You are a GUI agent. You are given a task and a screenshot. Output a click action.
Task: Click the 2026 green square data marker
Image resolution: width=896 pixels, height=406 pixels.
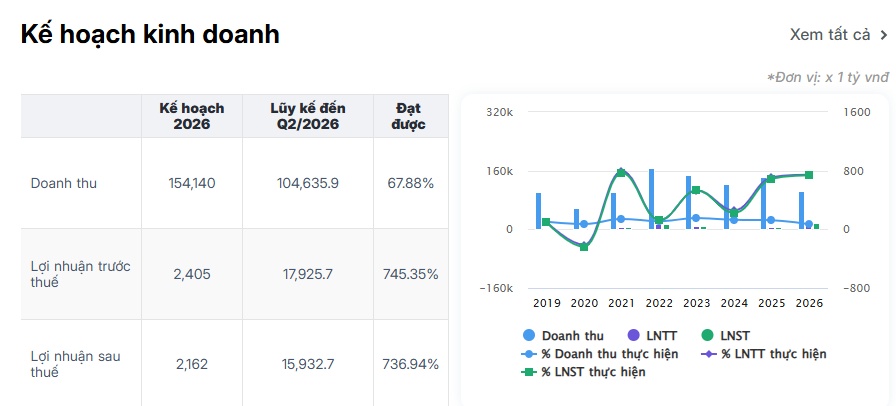[x=809, y=175]
